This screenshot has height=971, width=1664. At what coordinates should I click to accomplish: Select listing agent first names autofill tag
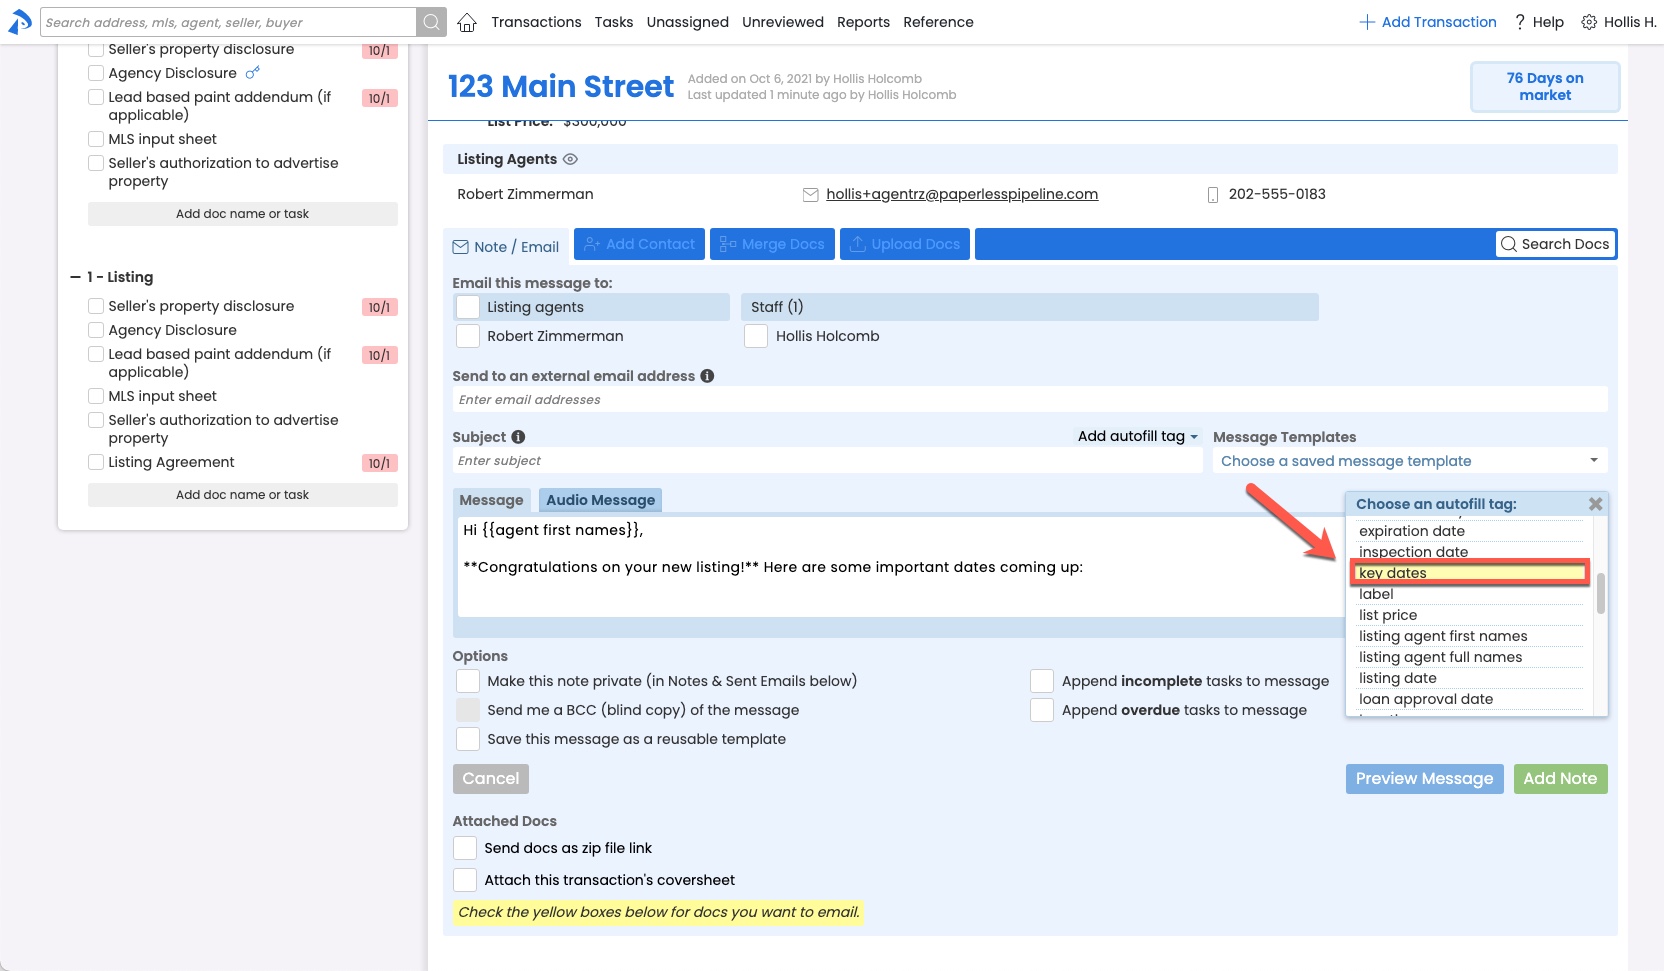[x=1469, y=636]
